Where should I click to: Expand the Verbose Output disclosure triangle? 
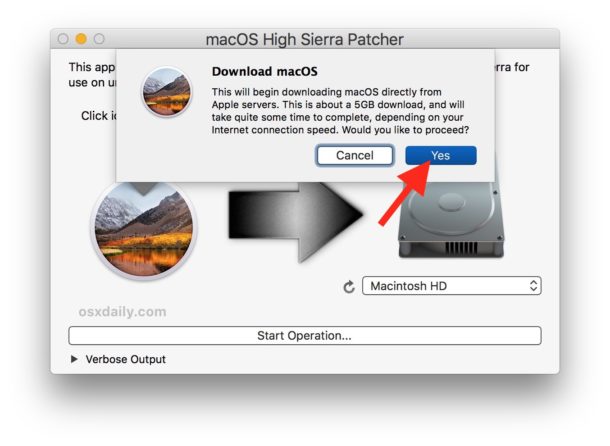coord(74,359)
